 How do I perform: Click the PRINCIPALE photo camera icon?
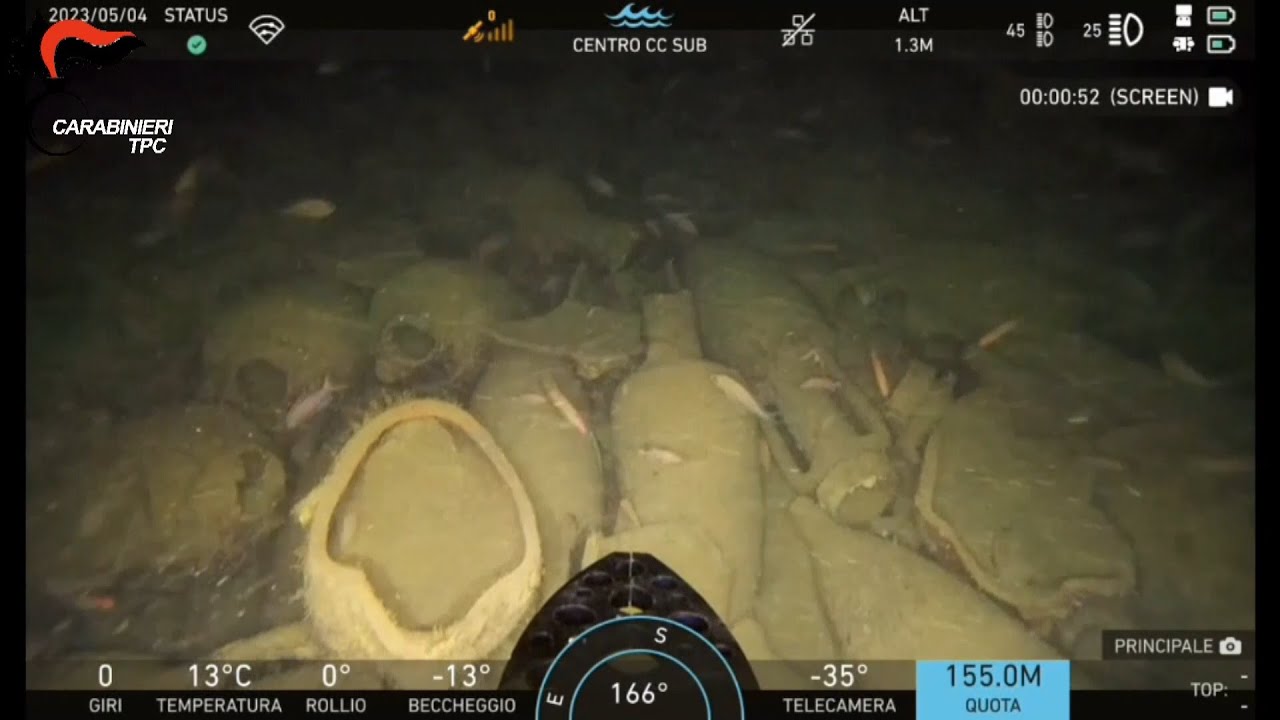(1231, 646)
